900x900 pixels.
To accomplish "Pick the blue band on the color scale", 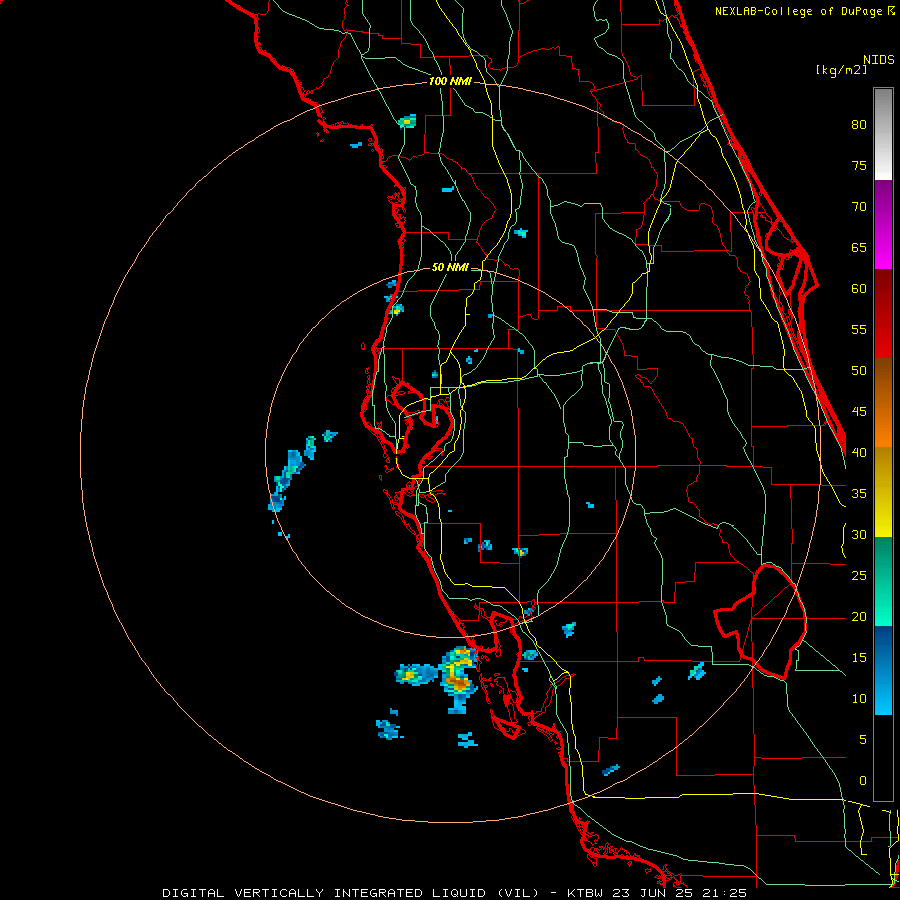I will (x=883, y=670).
